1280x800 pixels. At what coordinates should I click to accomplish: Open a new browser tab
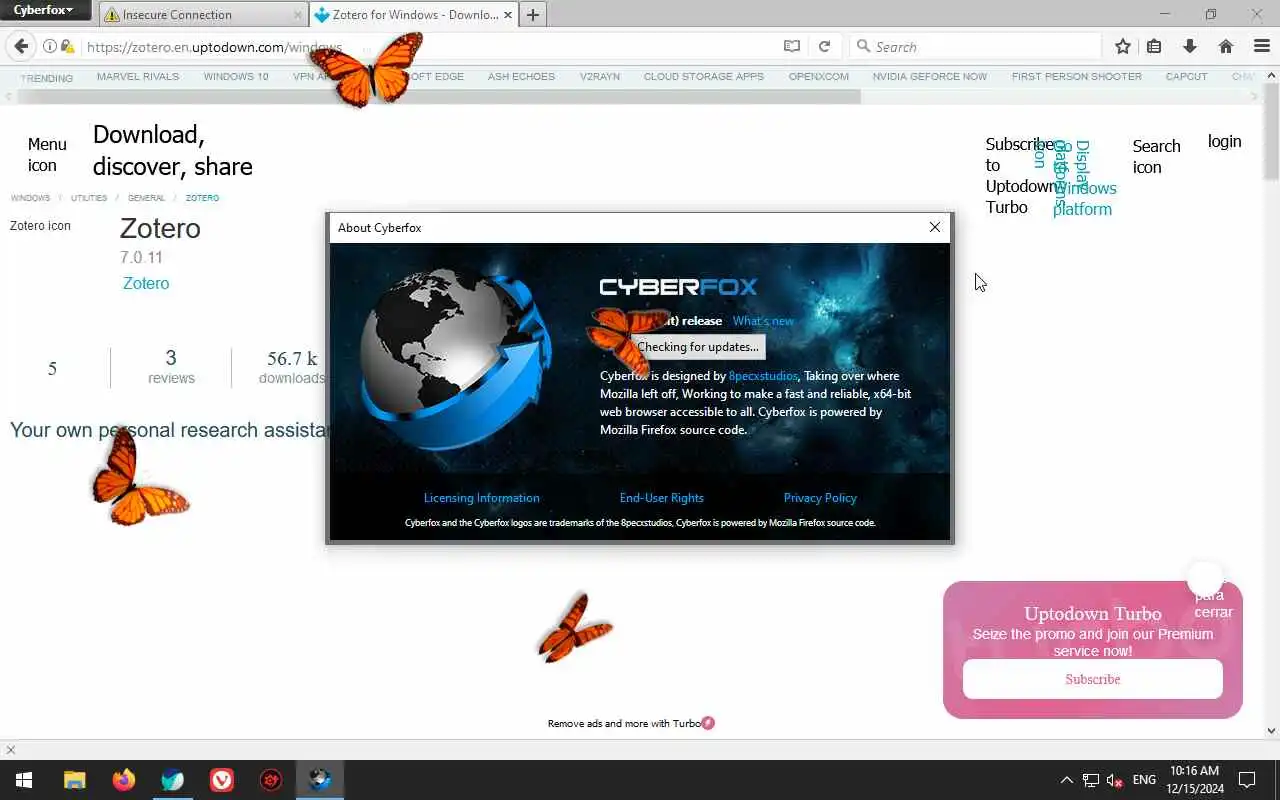(x=533, y=15)
